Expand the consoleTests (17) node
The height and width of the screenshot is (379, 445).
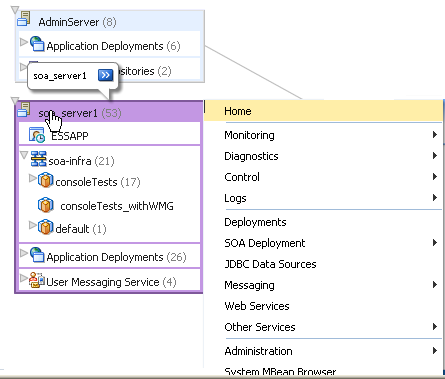33,178
